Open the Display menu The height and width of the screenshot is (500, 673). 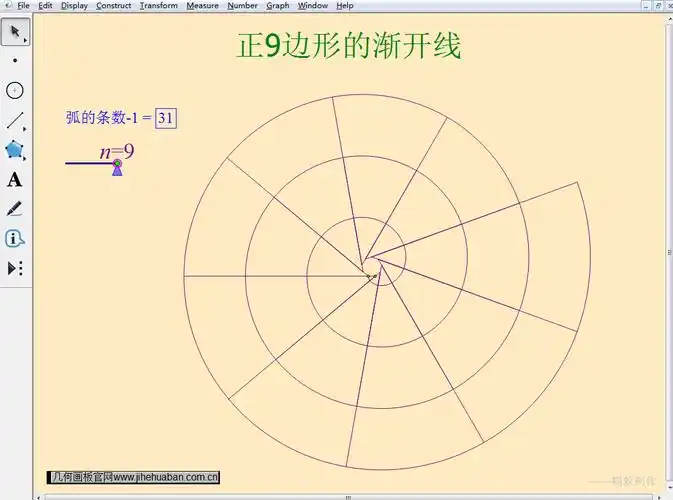tap(74, 6)
